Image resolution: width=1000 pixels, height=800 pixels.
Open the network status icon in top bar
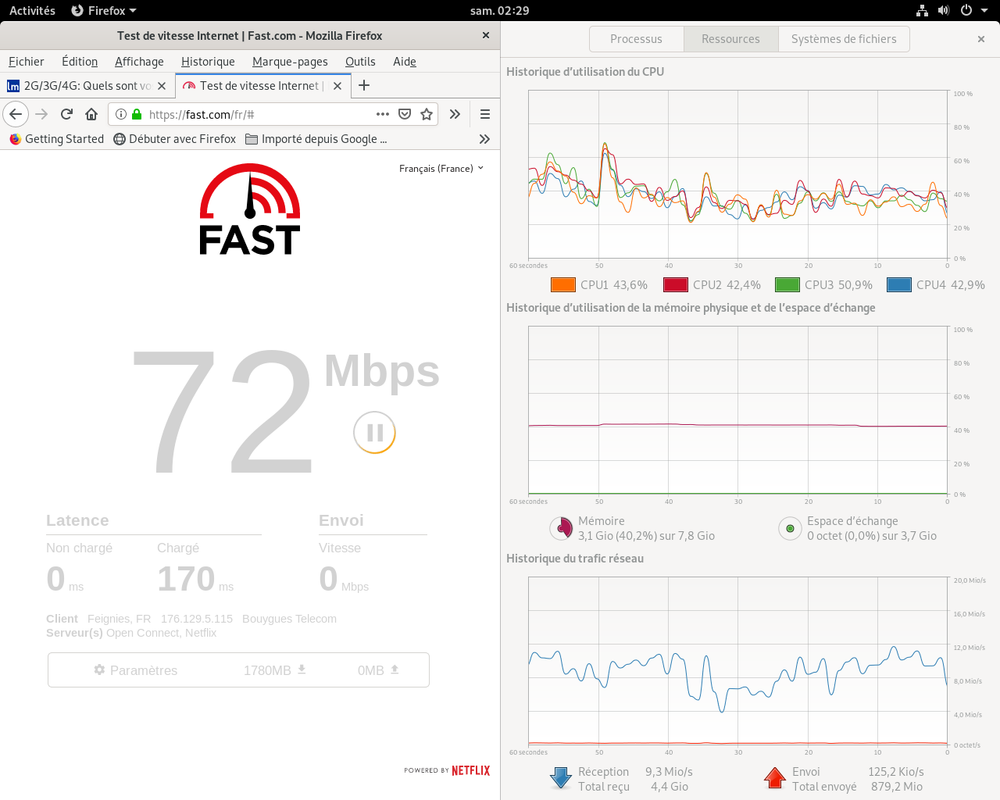click(922, 10)
